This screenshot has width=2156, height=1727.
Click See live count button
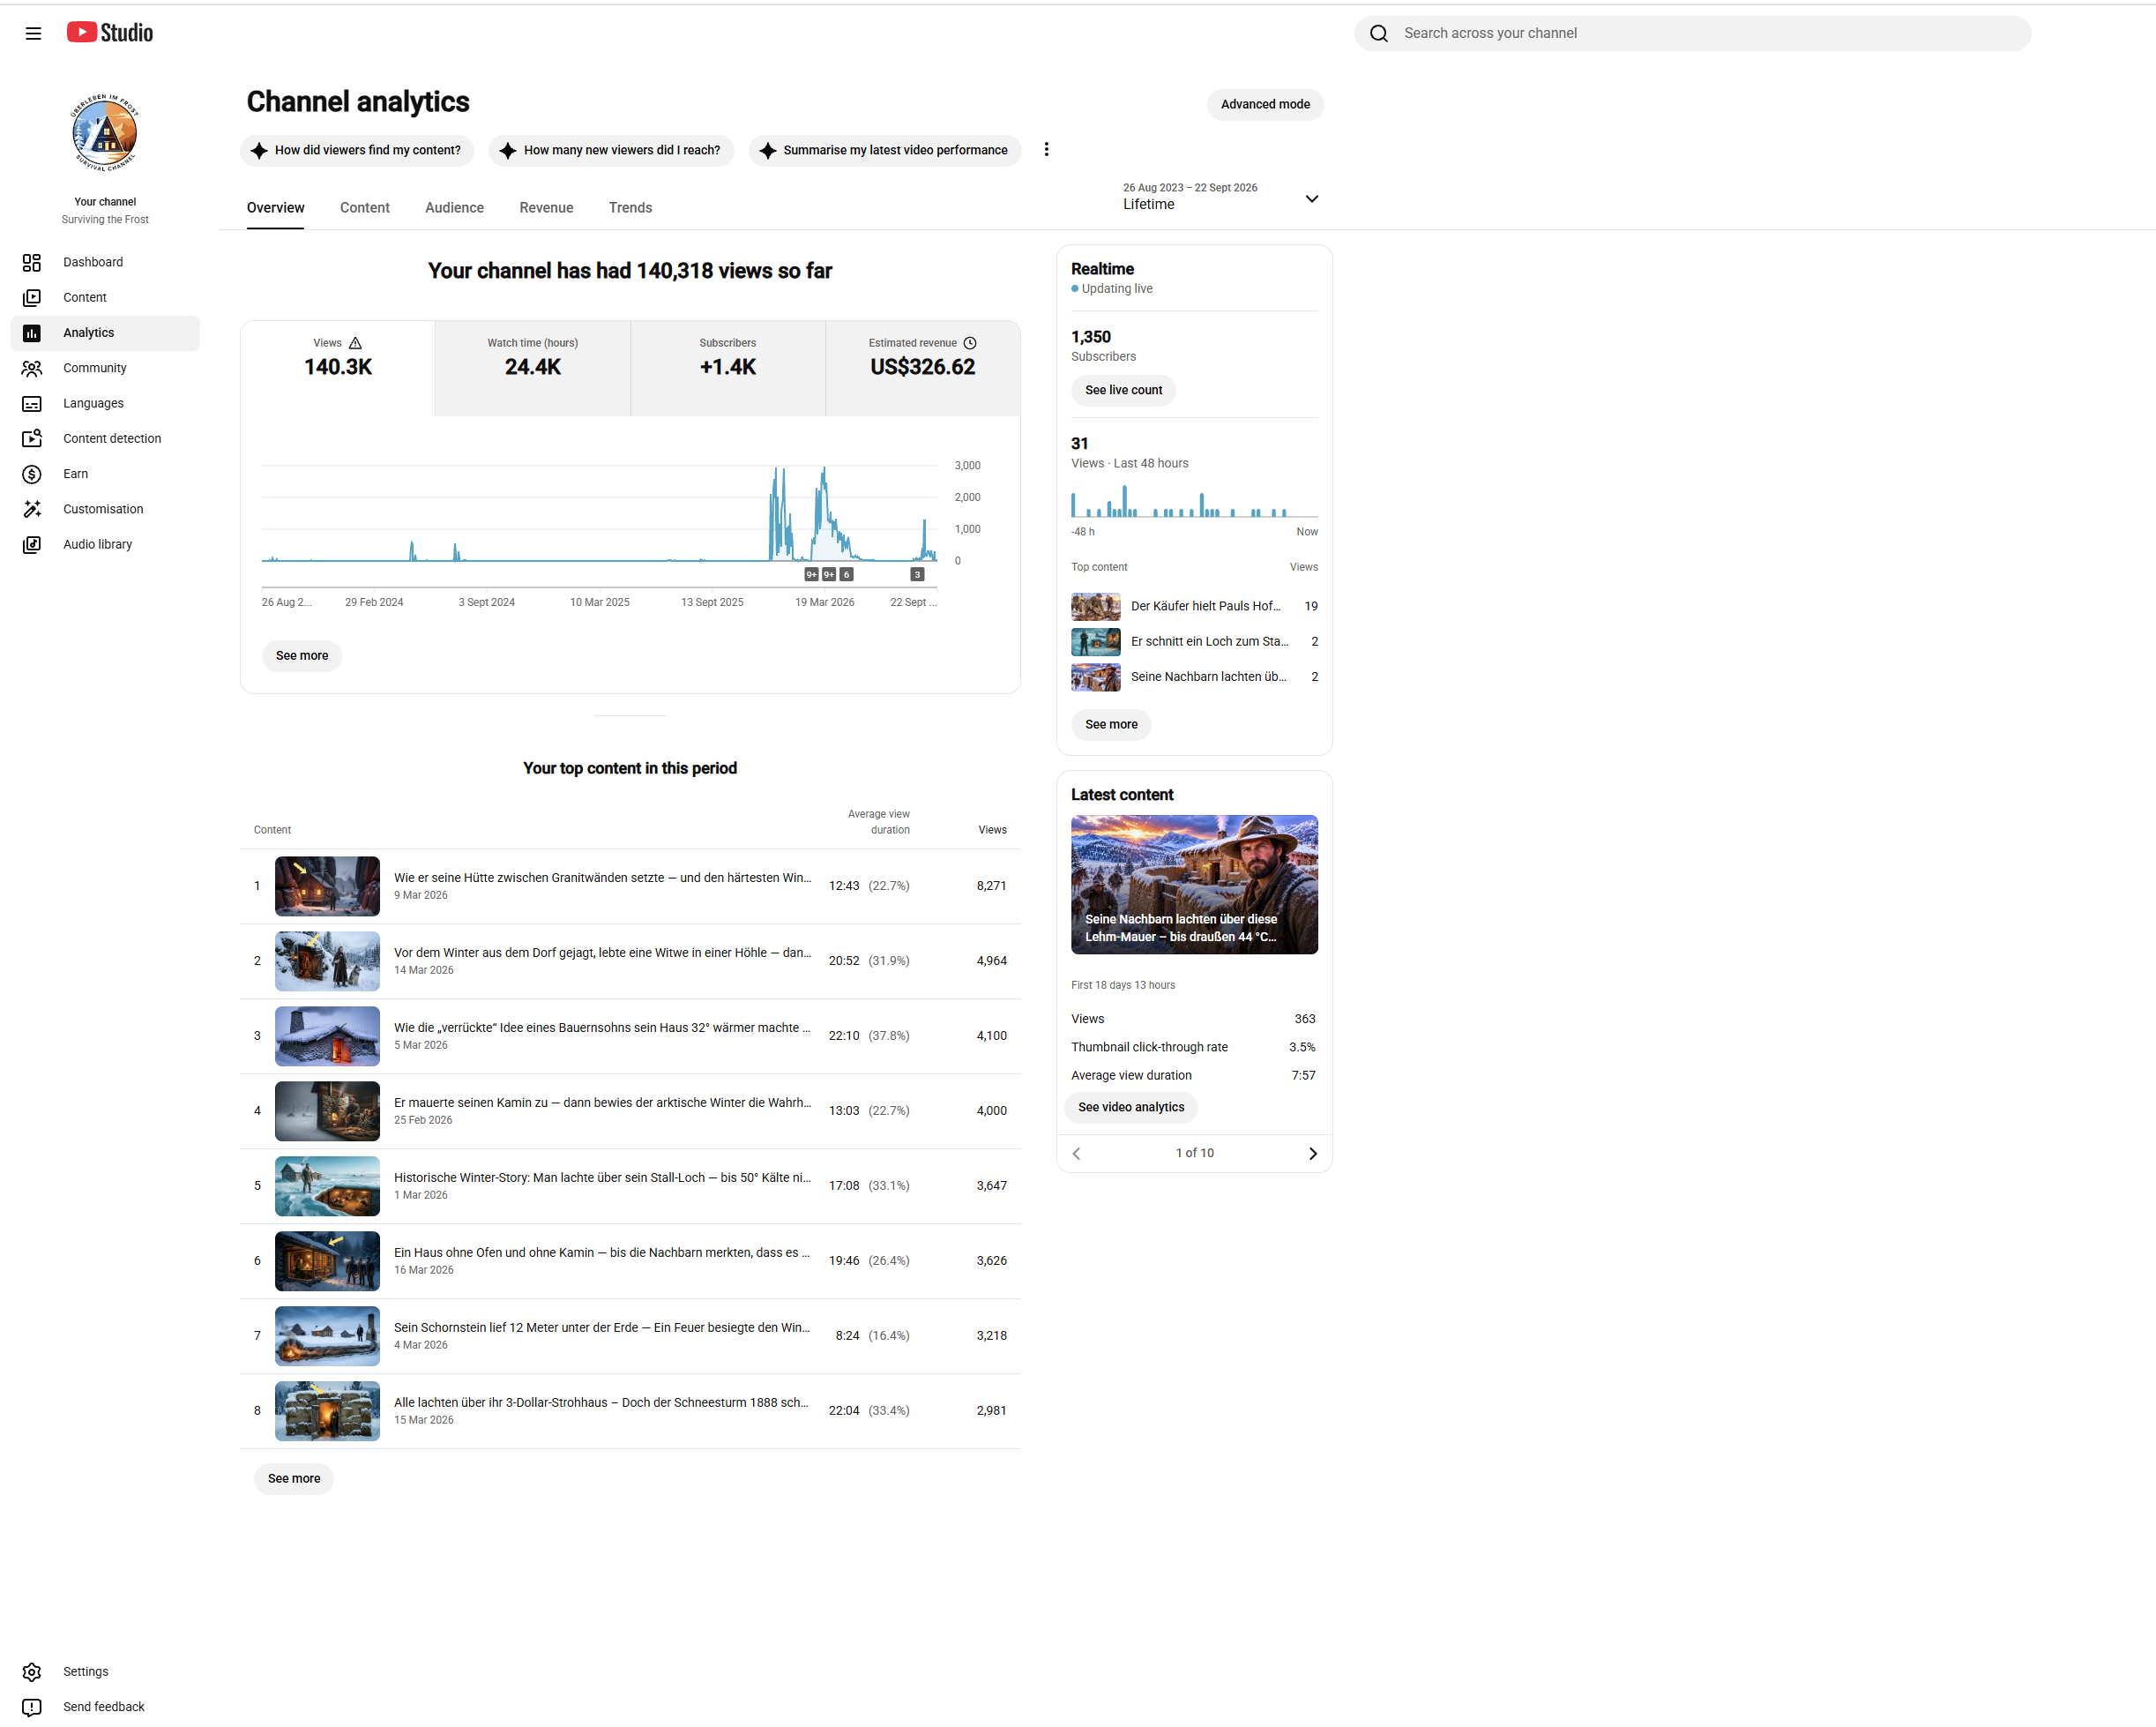(x=1123, y=390)
